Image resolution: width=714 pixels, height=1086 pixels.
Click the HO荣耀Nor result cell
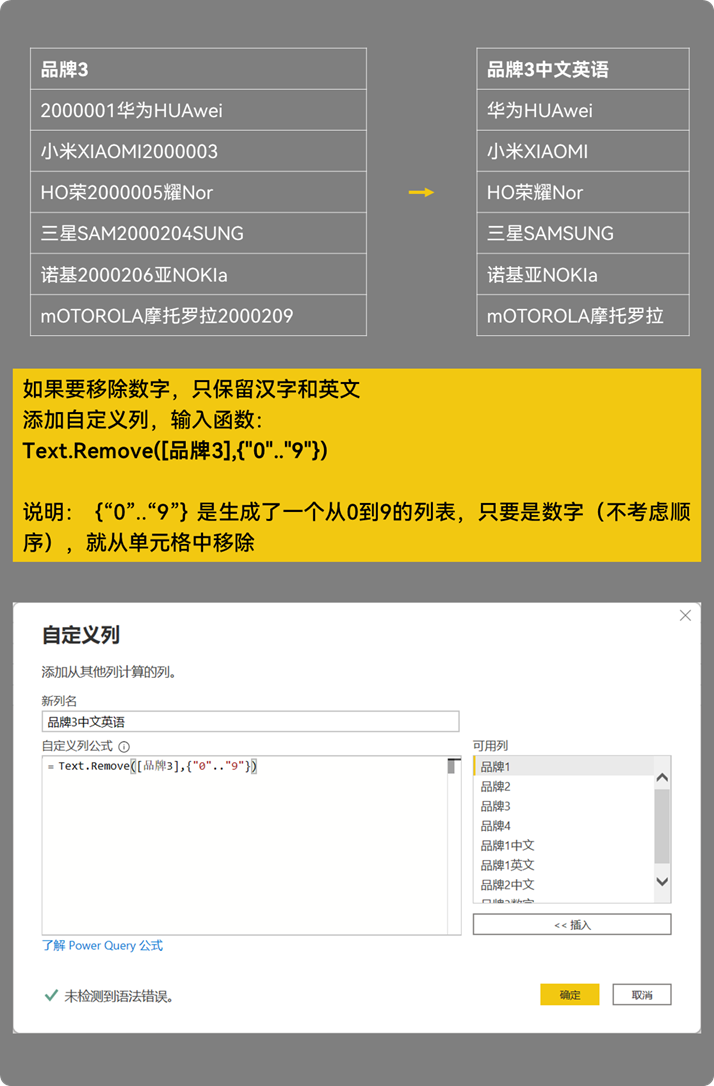click(582, 192)
